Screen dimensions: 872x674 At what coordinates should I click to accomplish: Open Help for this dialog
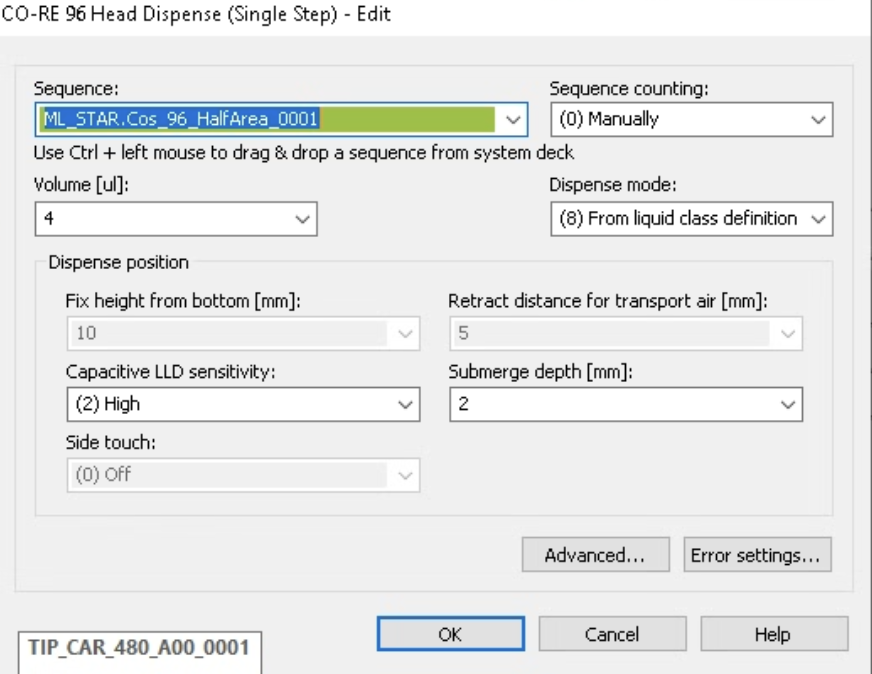click(x=774, y=634)
